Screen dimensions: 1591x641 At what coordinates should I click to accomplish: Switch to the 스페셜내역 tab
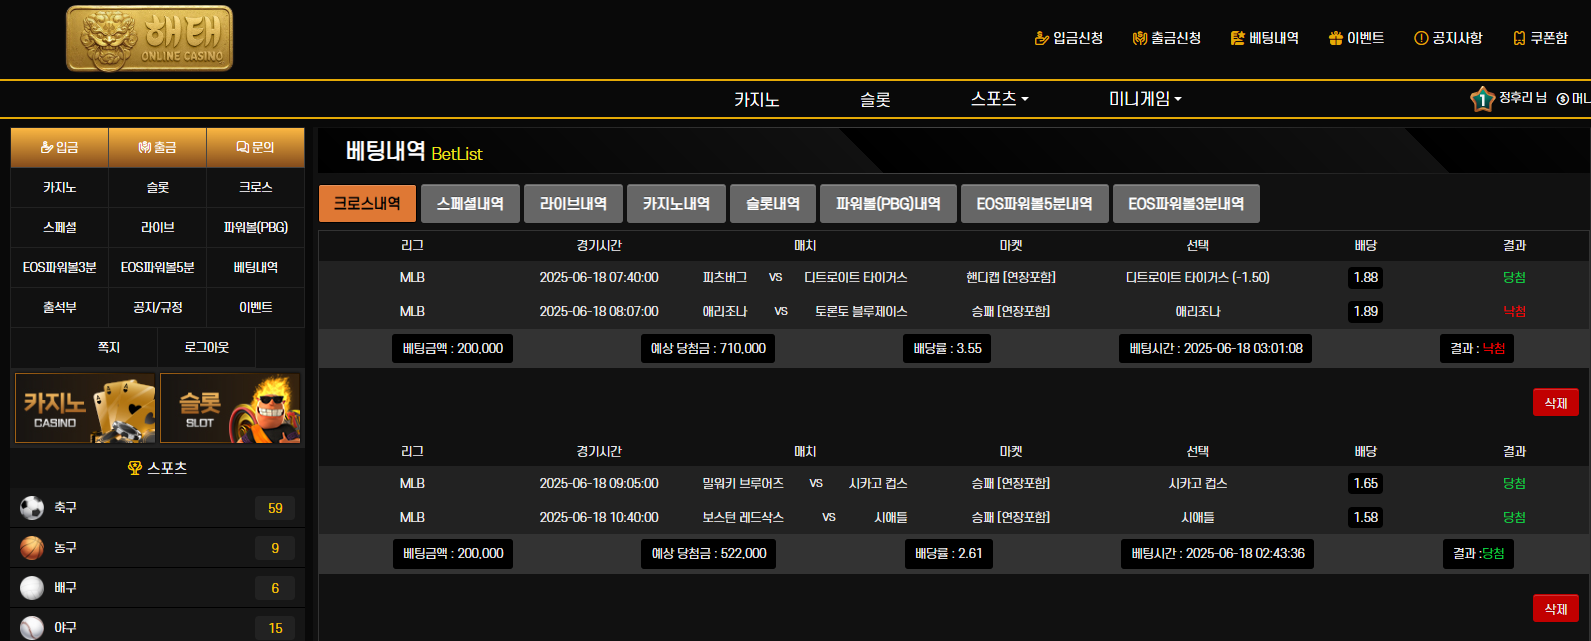pos(470,204)
